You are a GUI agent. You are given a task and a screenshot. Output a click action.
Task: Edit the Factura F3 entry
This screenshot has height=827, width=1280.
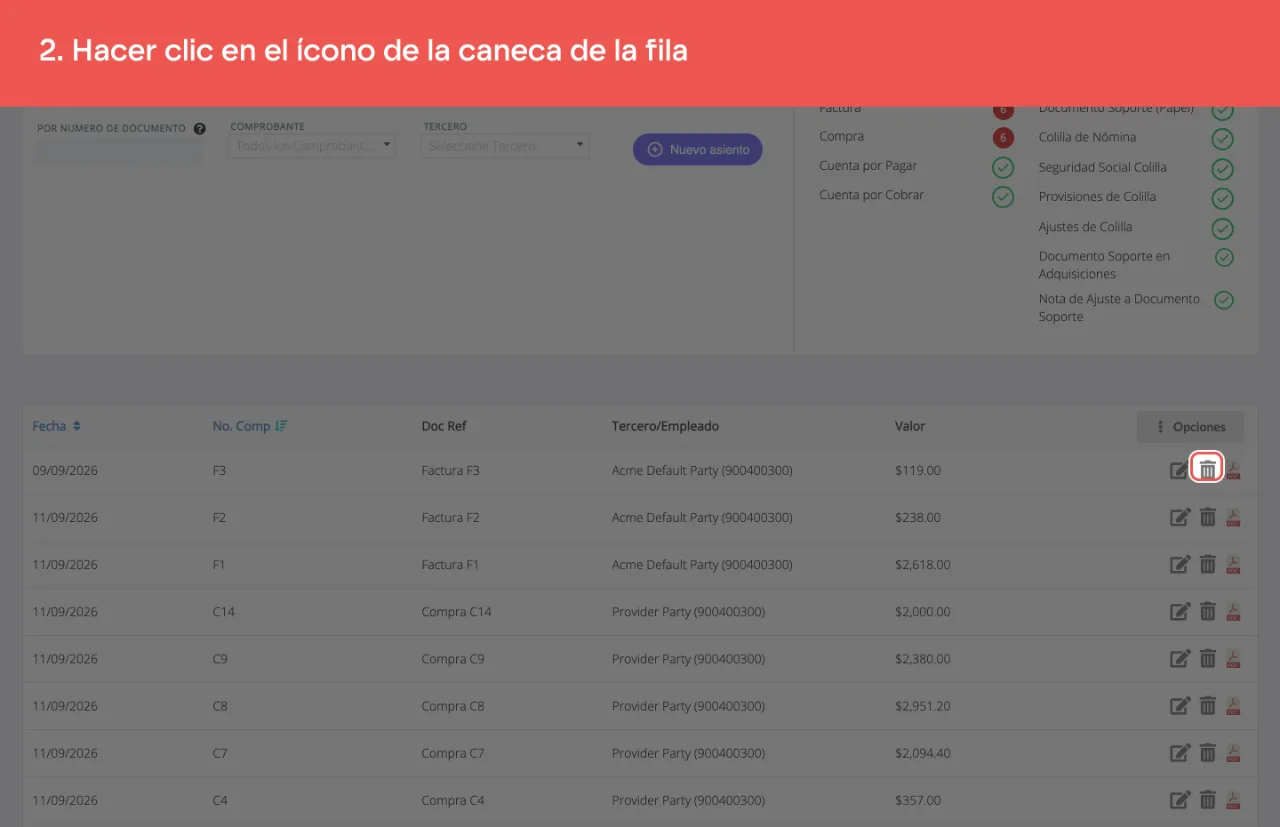(x=1180, y=470)
